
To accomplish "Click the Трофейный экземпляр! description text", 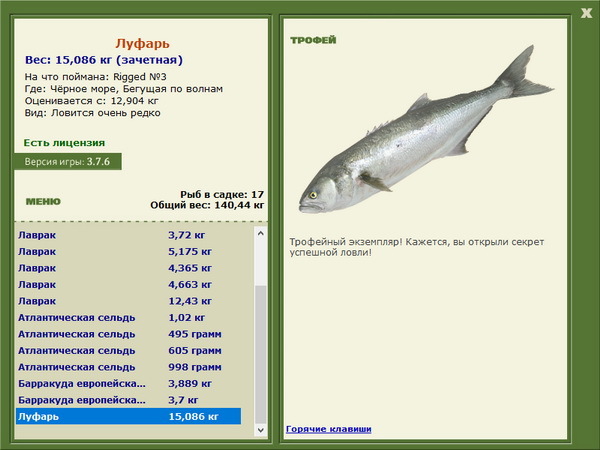I will 416,247.
